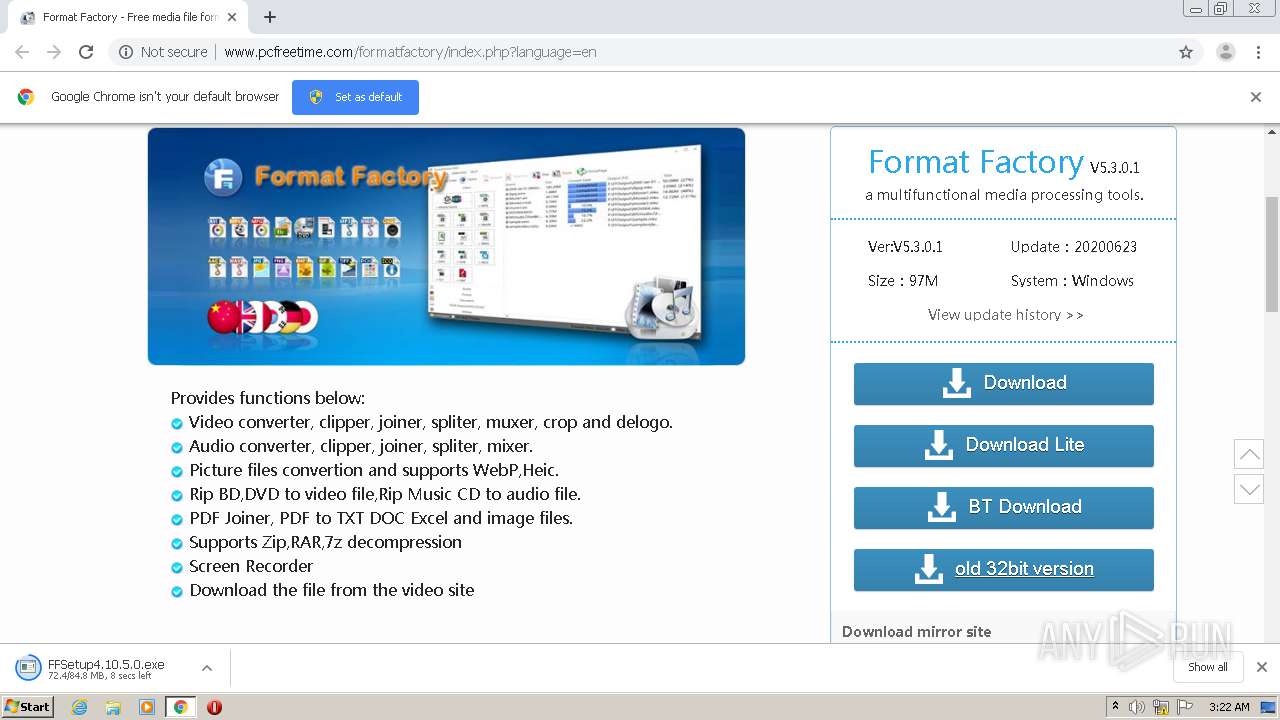The height and width of the screenshot is (720, 1280).
Task: Click 'Rip BD,DVD to video file' line
Action: pos(385,494)
